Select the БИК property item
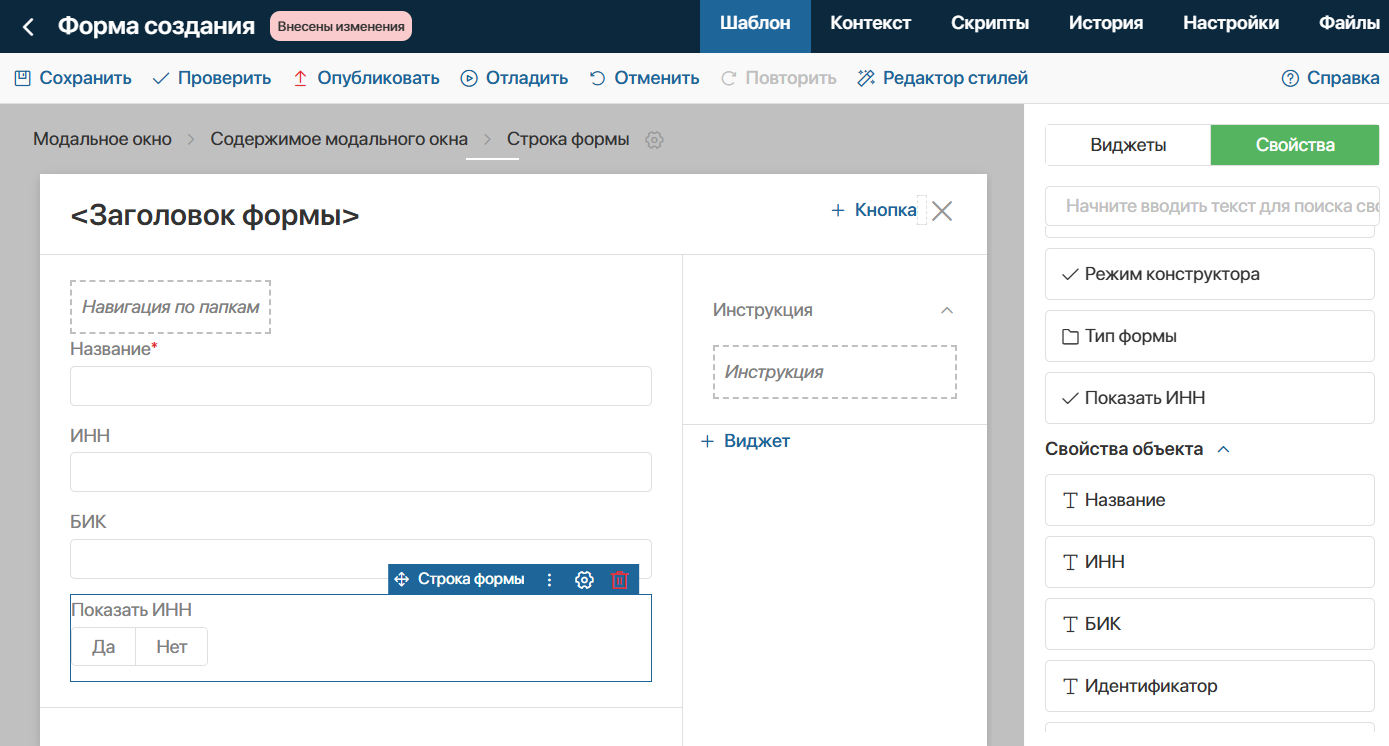 (1210, 624)
